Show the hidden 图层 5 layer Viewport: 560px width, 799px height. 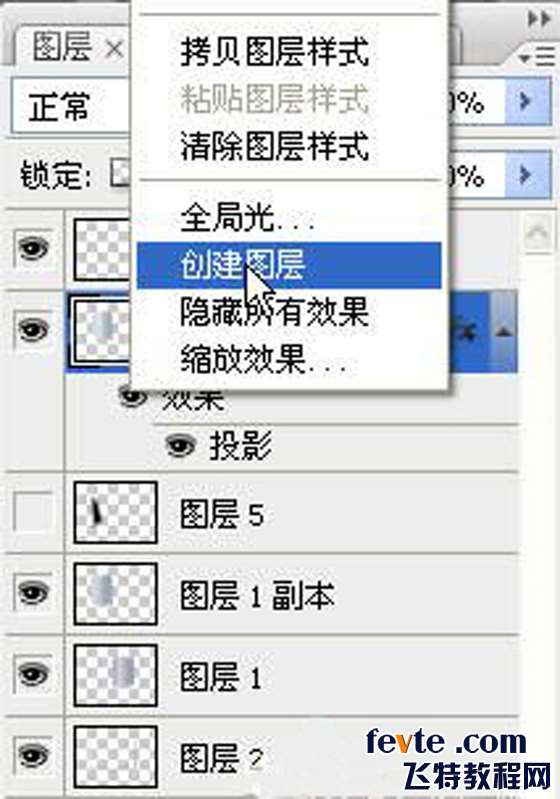[x=33, y=512]
